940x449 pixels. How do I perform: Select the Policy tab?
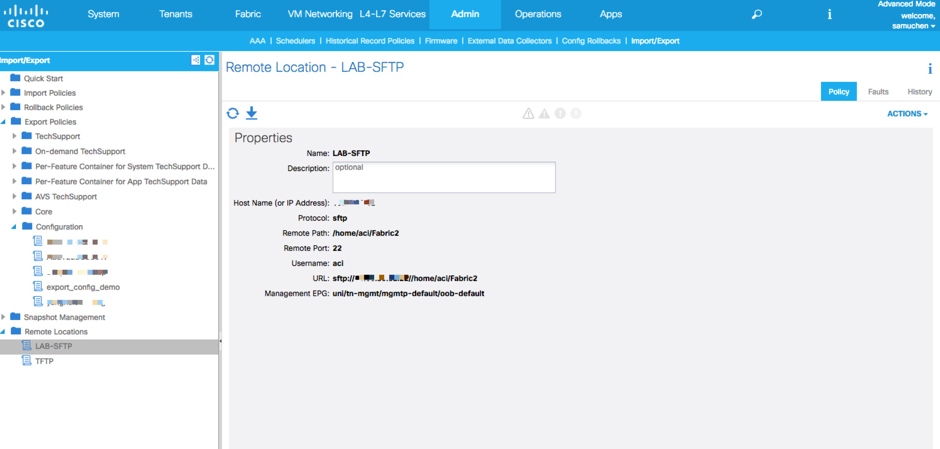[x=838, y=92]
